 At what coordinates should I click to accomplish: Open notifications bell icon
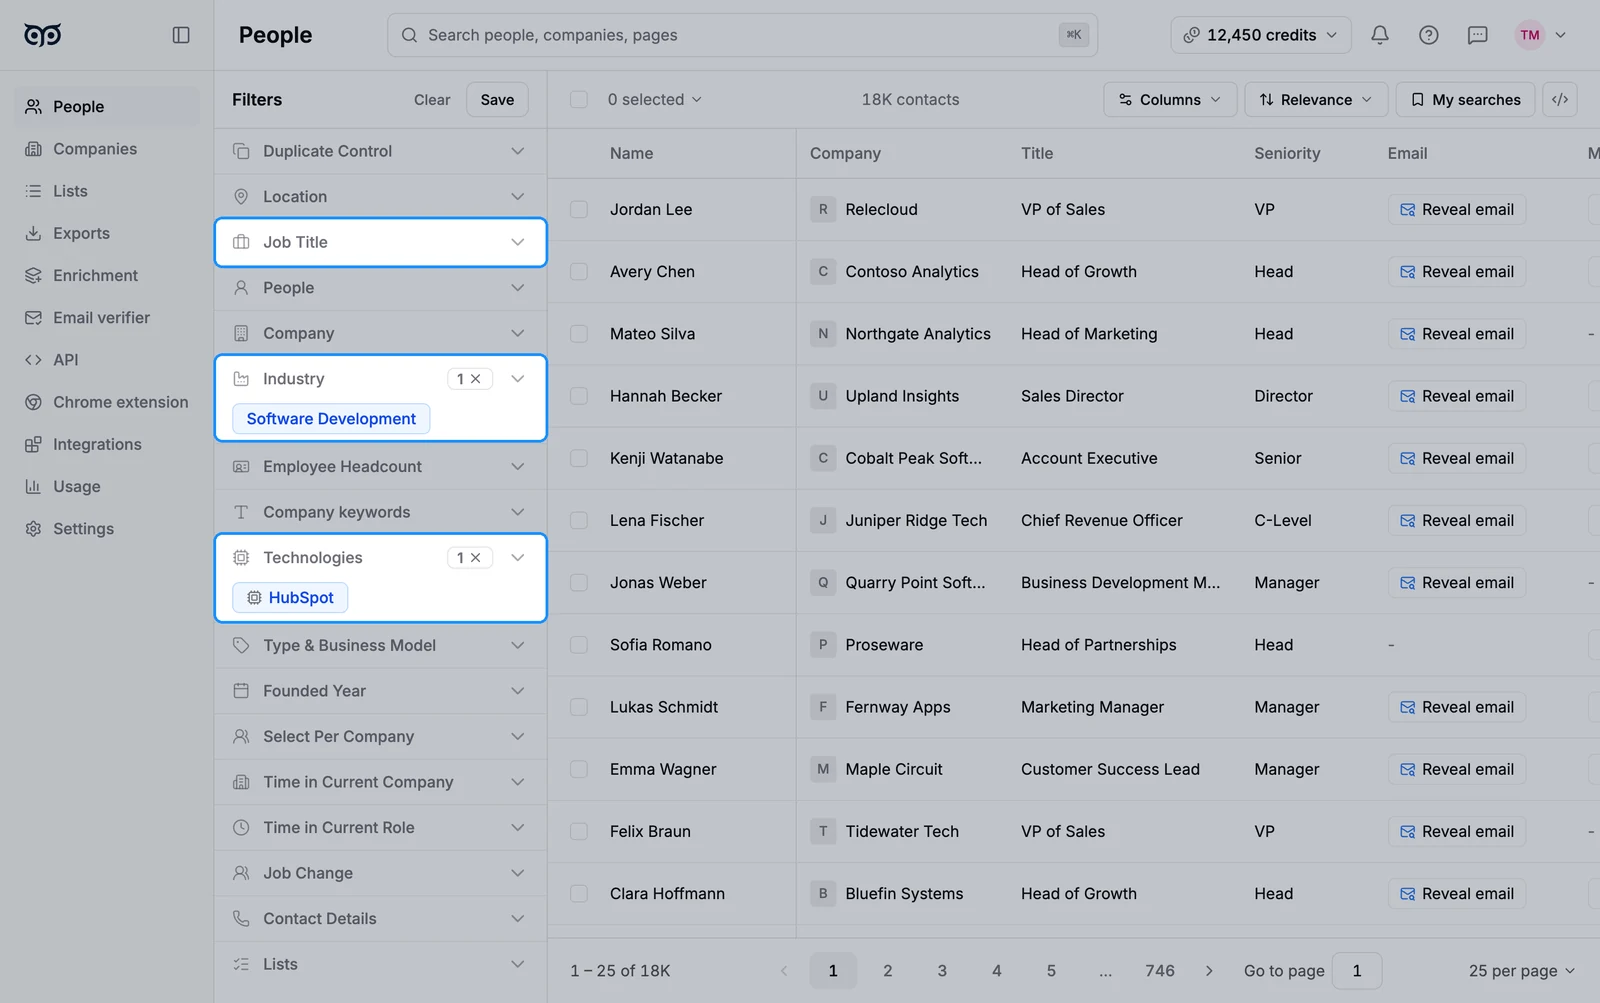[1380, 35]
